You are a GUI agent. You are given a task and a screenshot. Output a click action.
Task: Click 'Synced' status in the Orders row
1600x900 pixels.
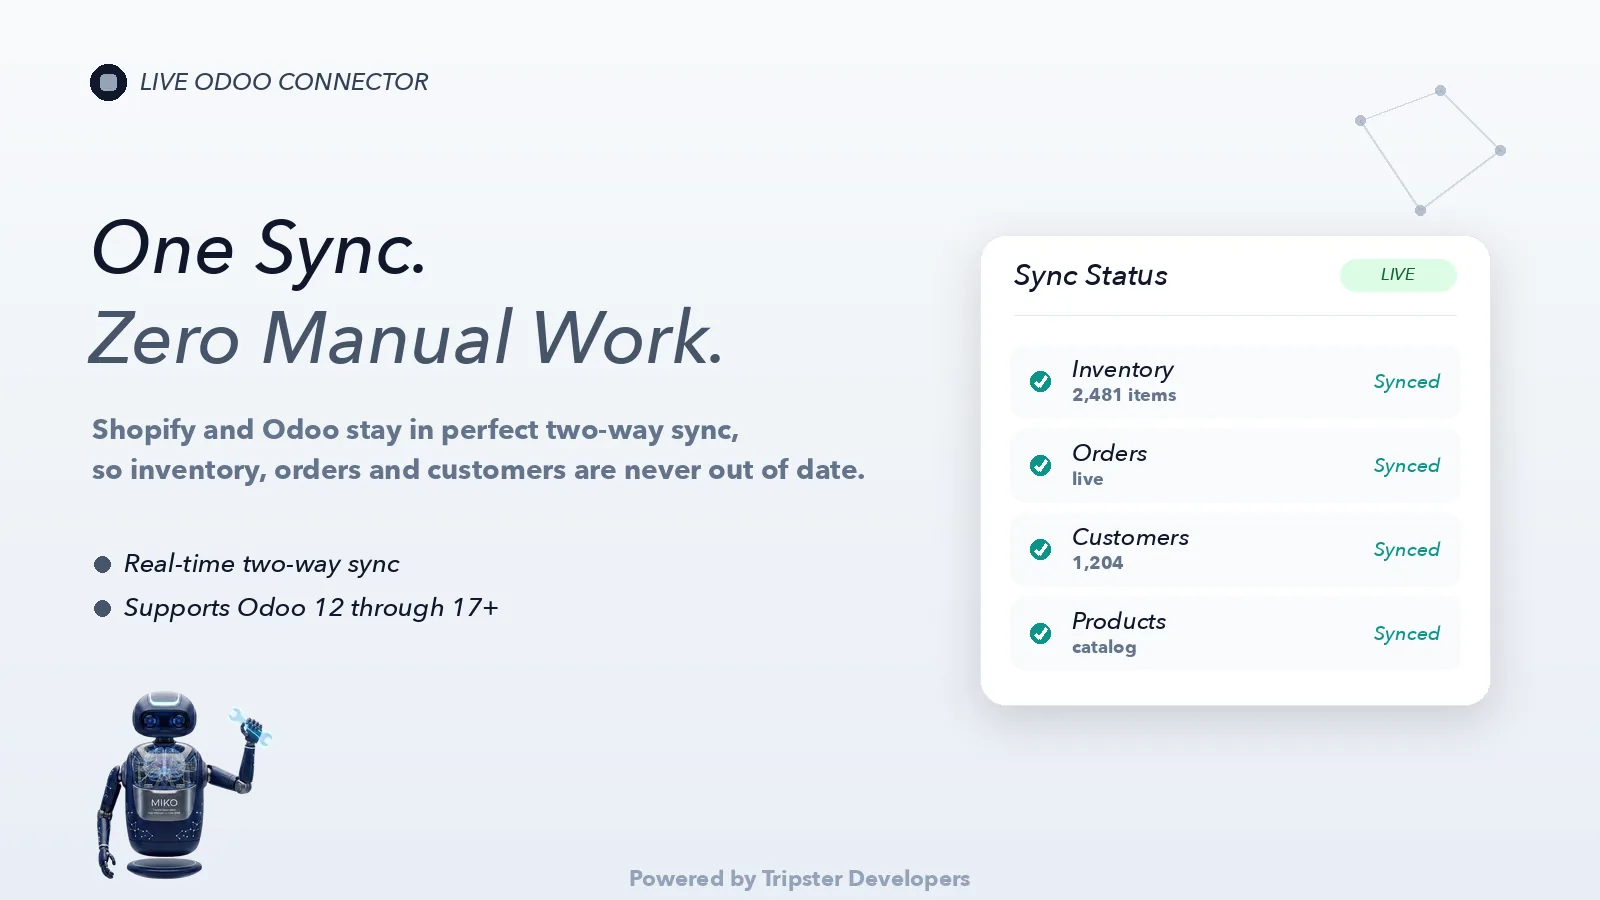[x=1406, y=466]
